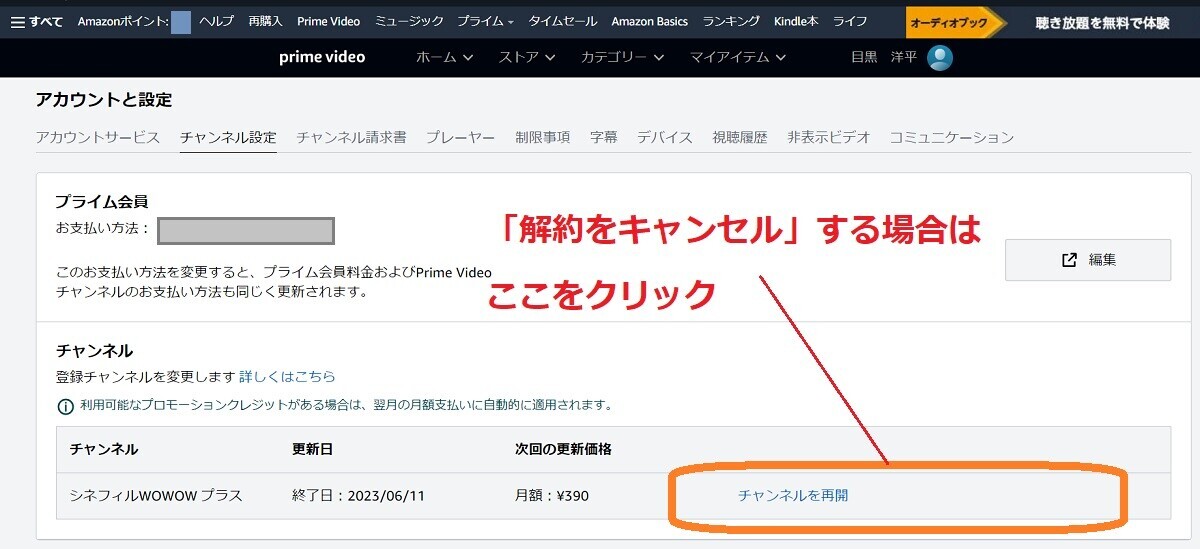Expand the マイアイテム dropdown menu
This screenshot has height=549, width=1200.
coord(738,58)
